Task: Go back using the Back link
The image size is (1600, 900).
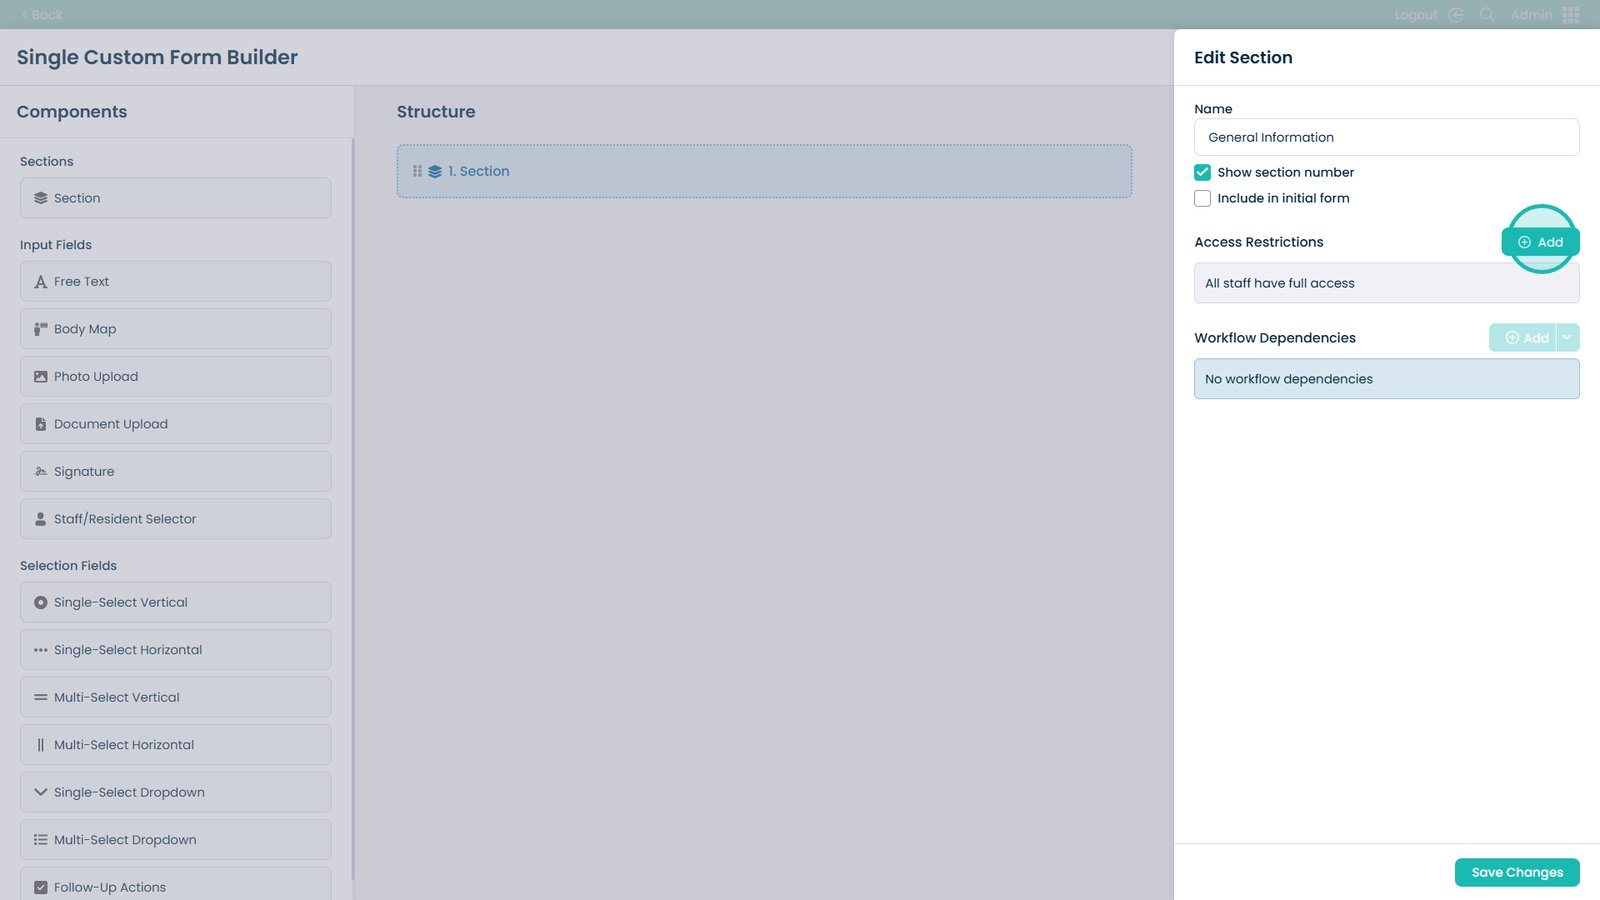Action: (41, 15)
